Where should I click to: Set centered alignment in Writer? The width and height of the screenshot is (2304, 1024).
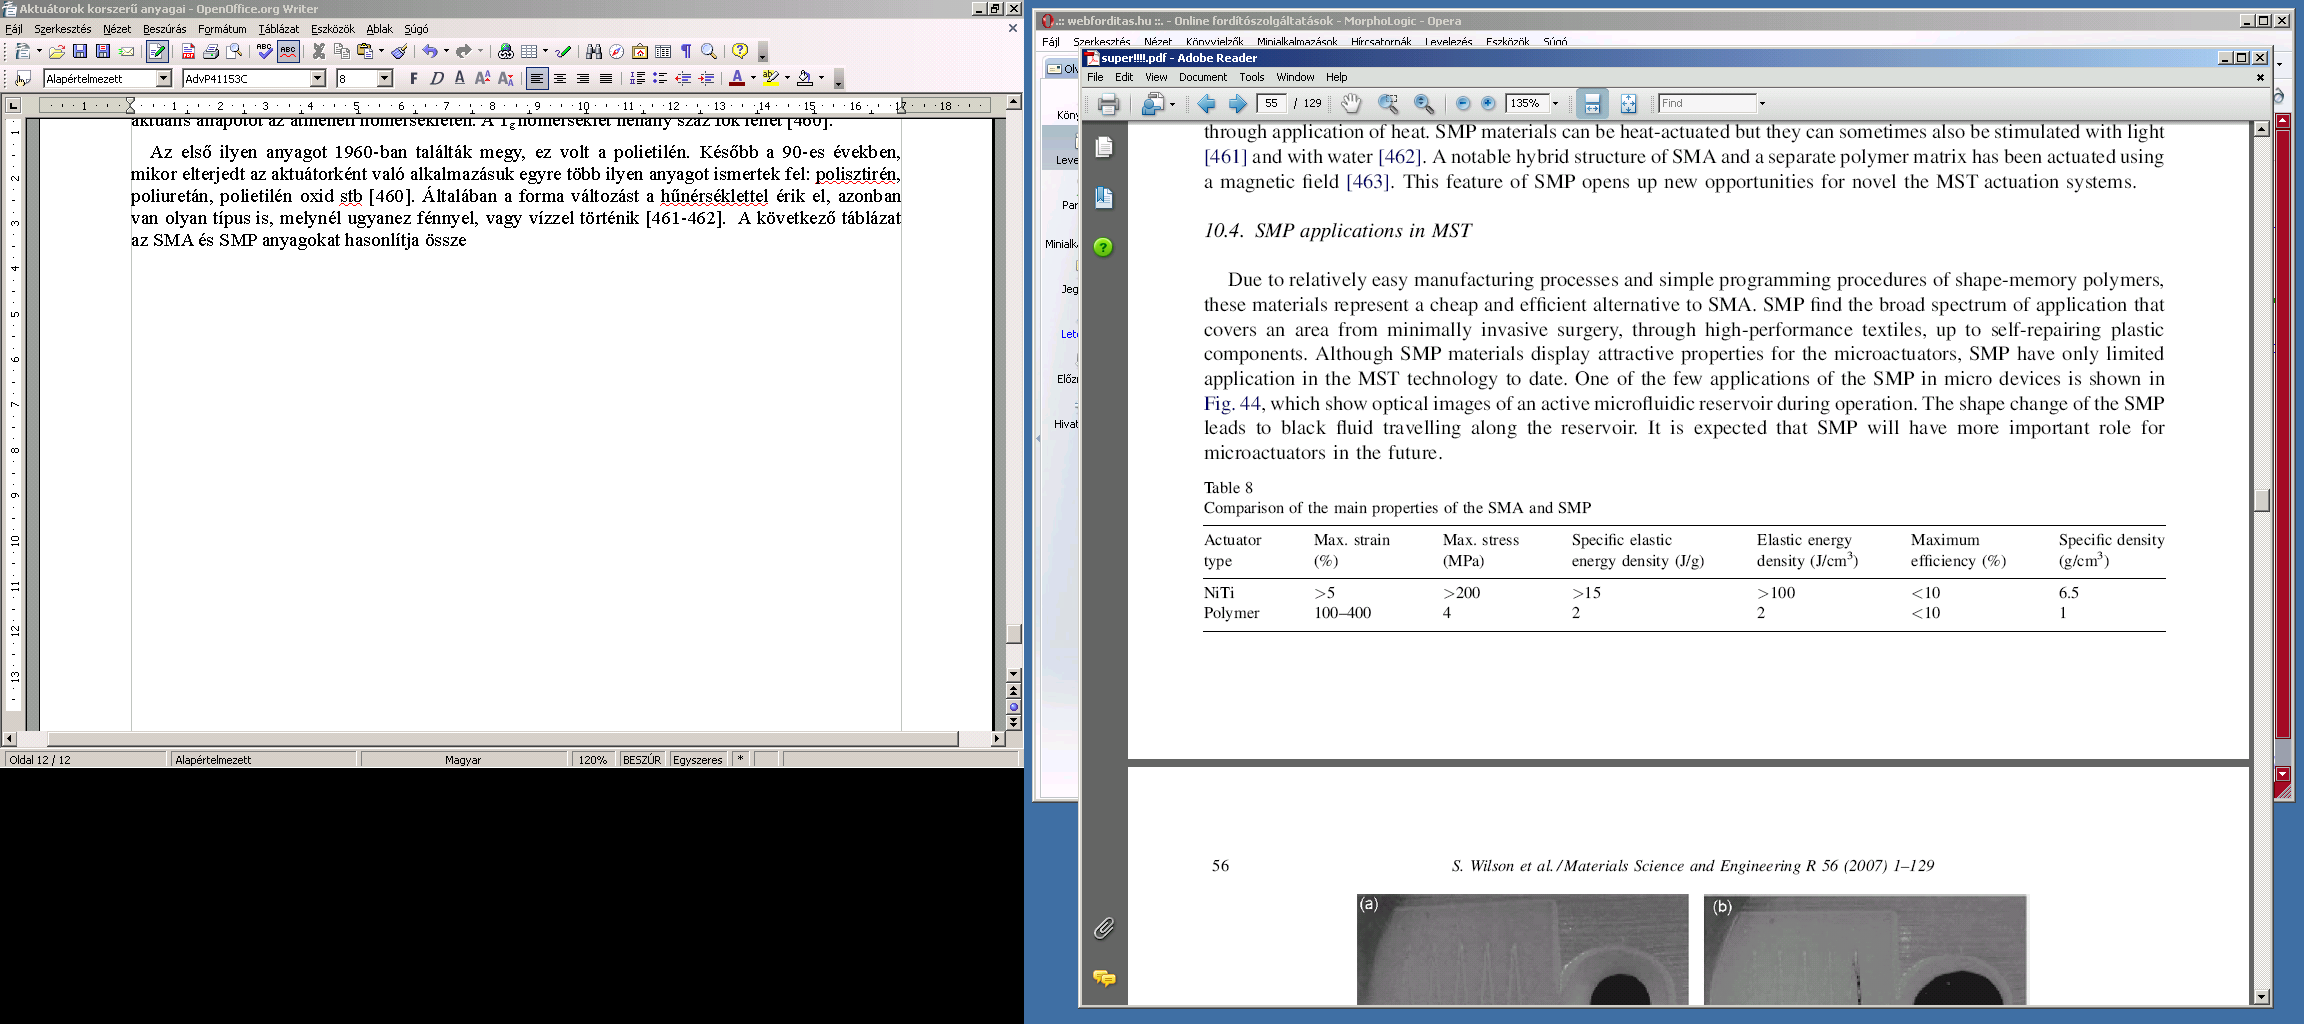point(560,78)
